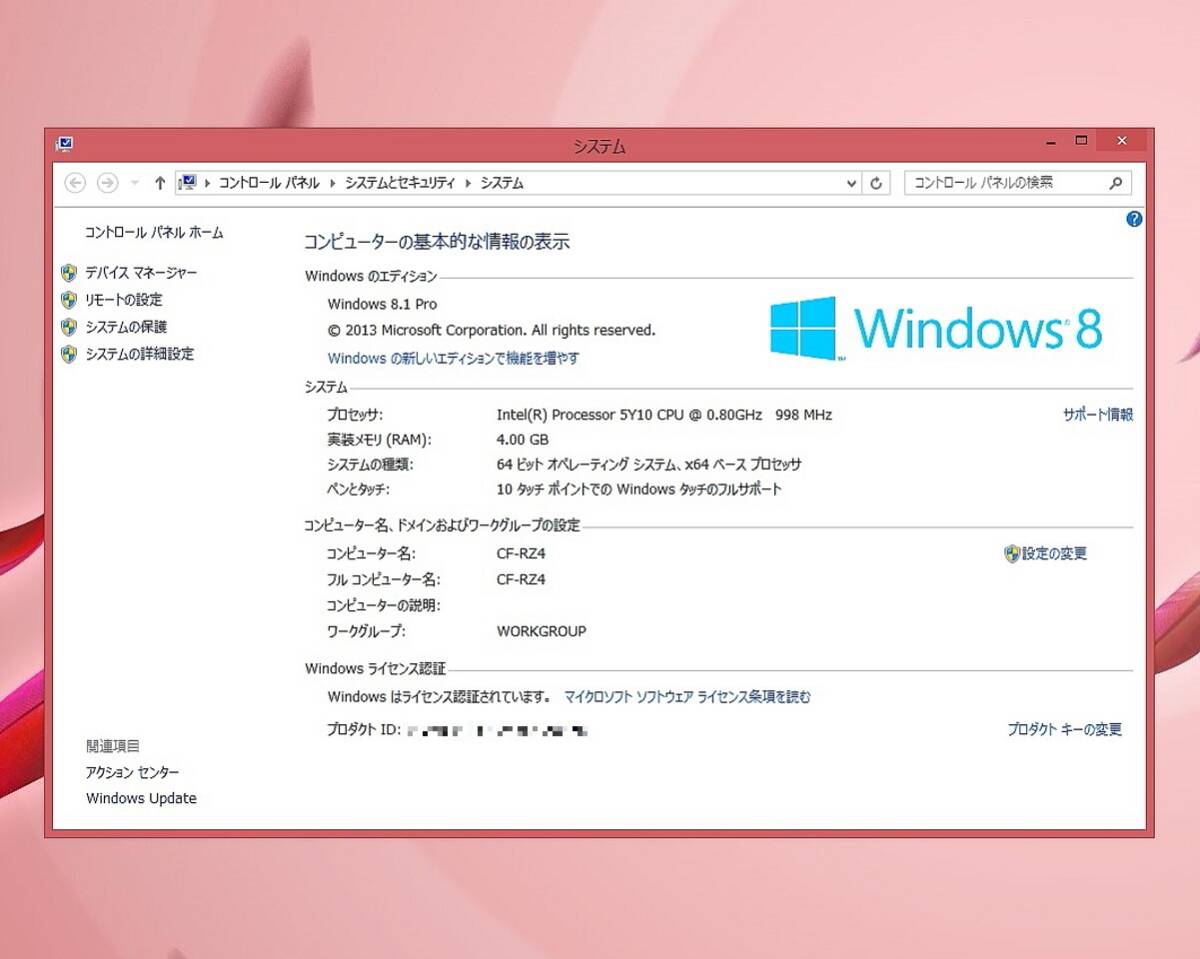
Task: Open システムの保護 link
Action: point(126,326)
